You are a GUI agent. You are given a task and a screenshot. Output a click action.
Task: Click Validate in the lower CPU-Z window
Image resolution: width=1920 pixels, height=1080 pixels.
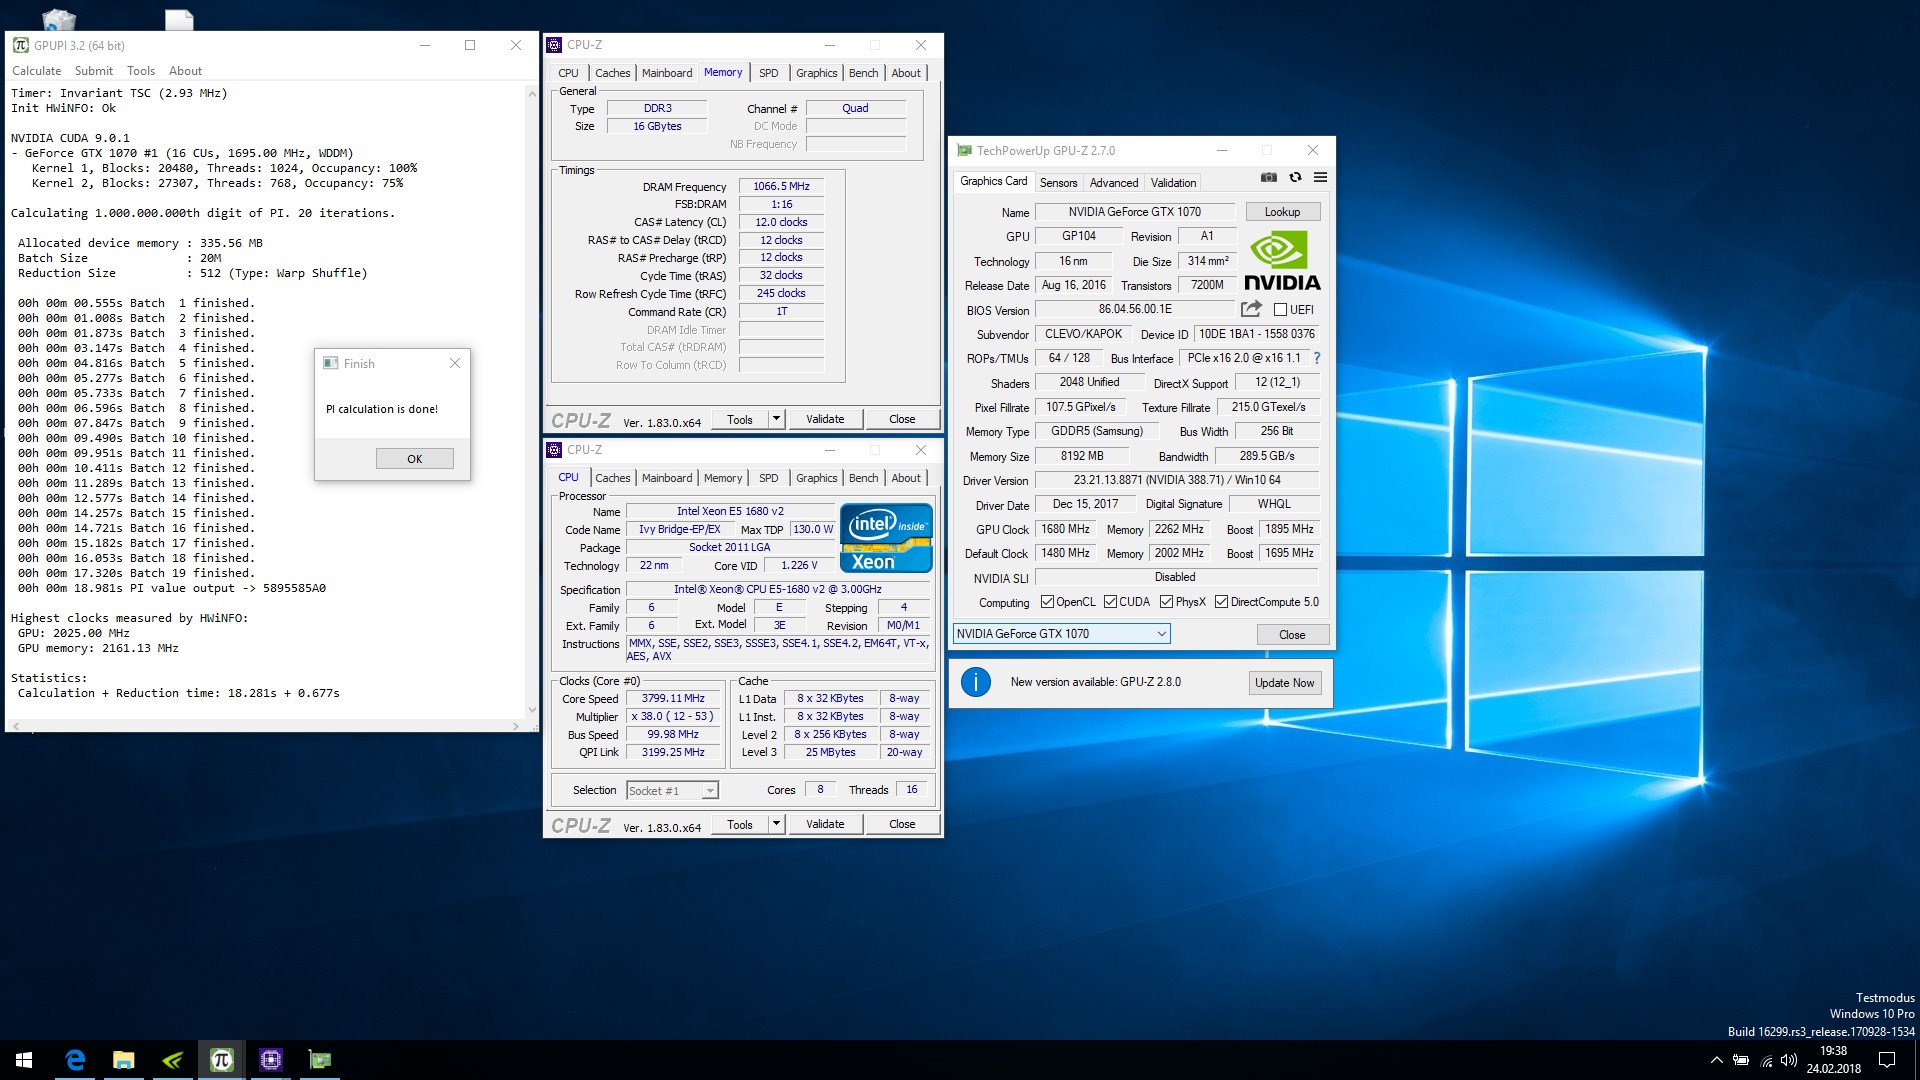coord(825,824)
